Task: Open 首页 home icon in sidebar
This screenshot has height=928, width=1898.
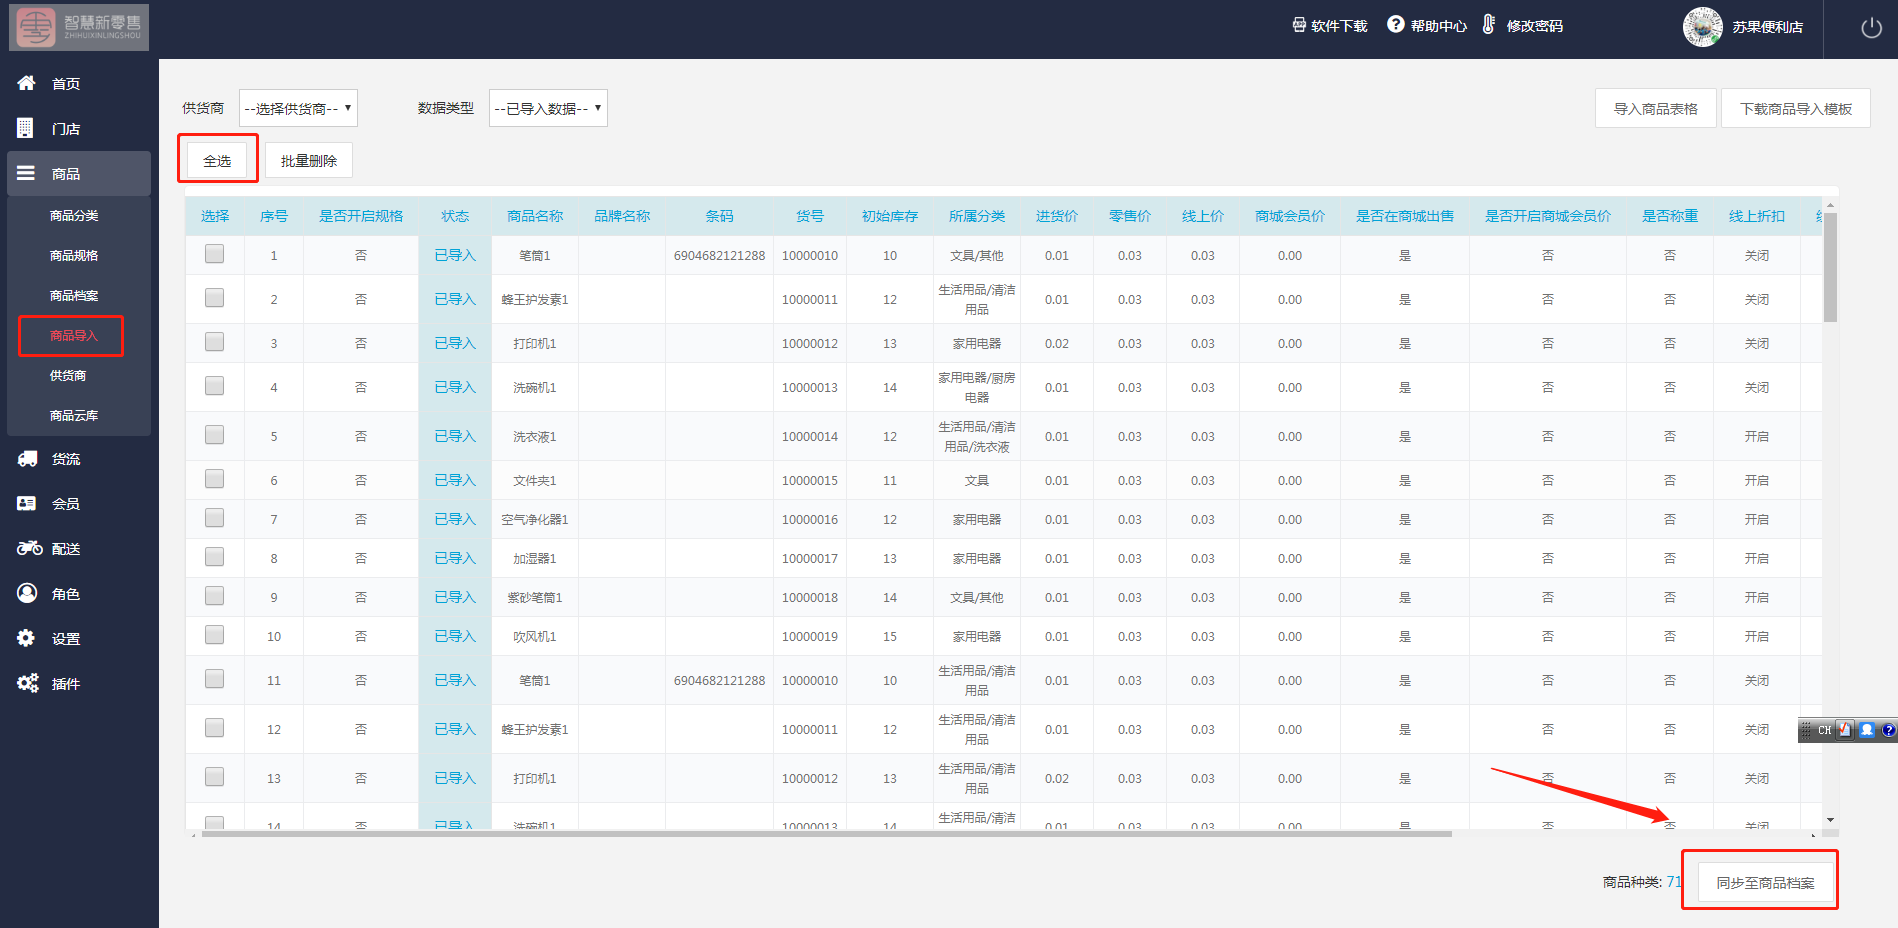Action: [27, 83]
